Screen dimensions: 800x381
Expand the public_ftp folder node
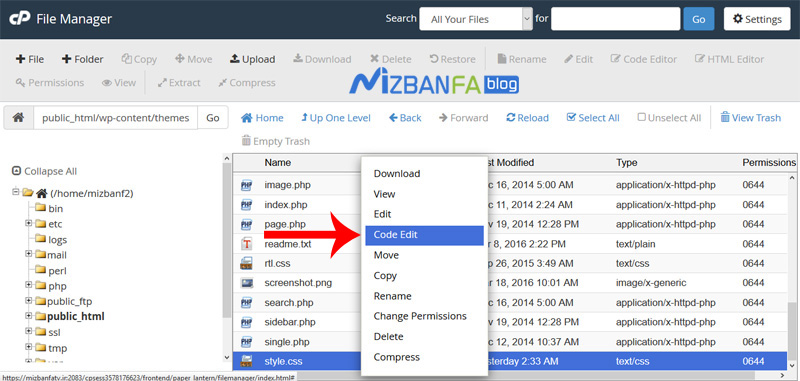coord(29,300)
